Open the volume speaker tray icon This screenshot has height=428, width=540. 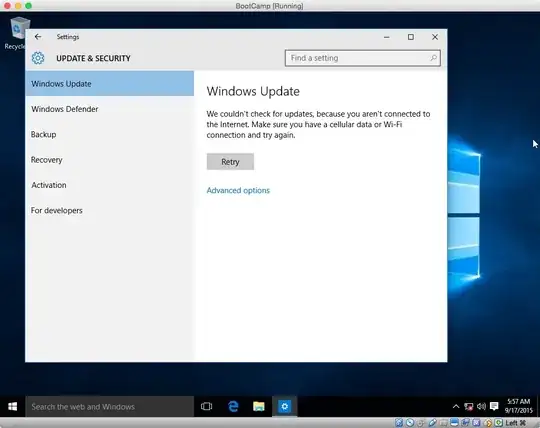point(481,407)
